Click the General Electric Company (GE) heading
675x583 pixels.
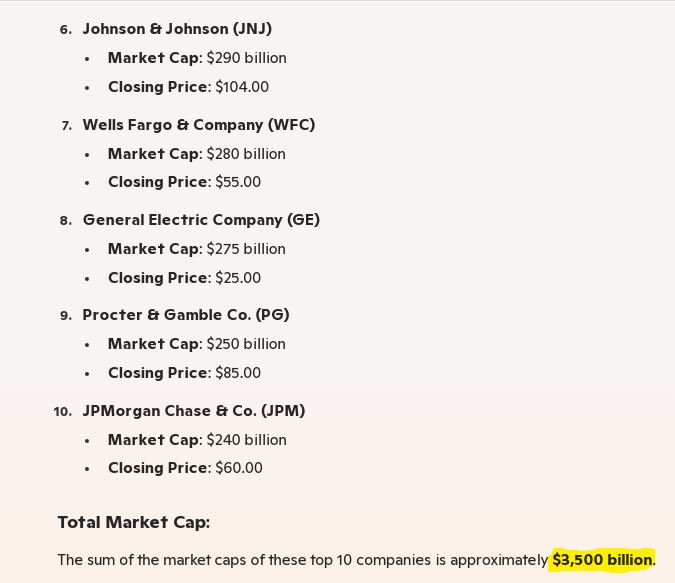tap(201, 220)
